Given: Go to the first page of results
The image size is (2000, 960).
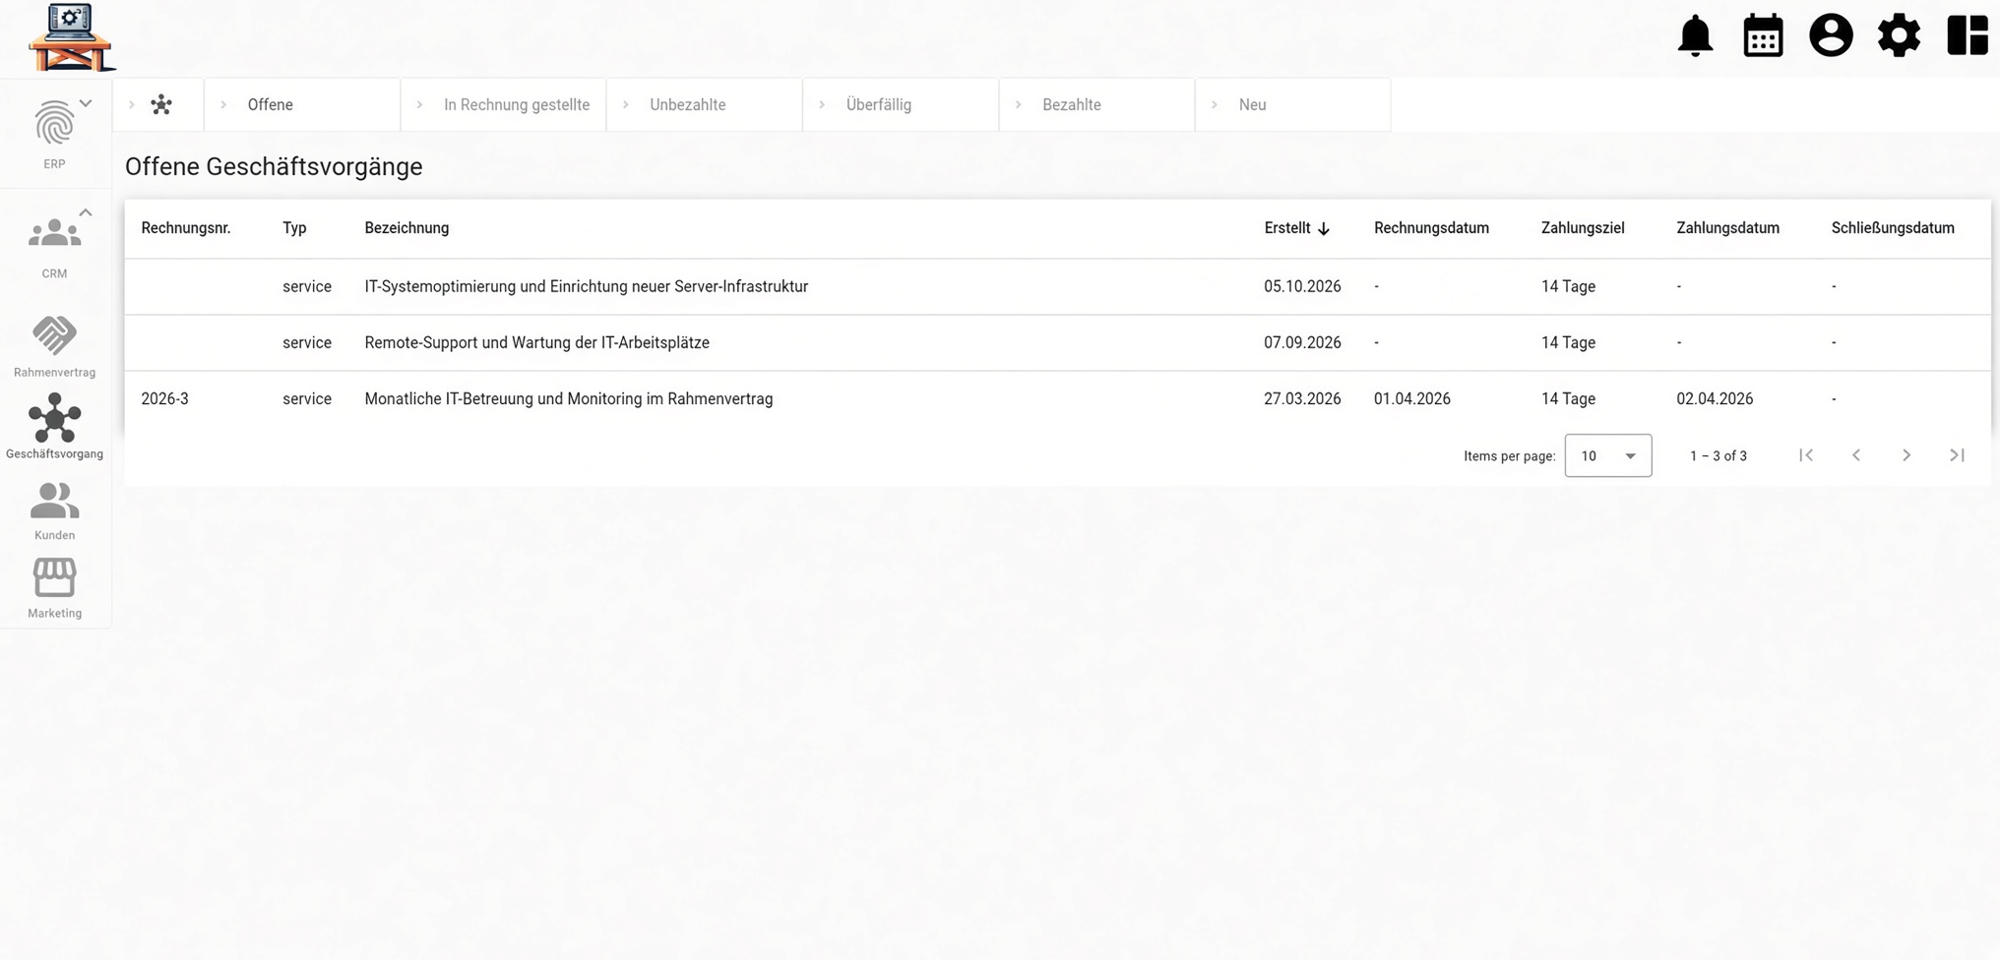Looking at the screenshot, I should point(1806,455).
